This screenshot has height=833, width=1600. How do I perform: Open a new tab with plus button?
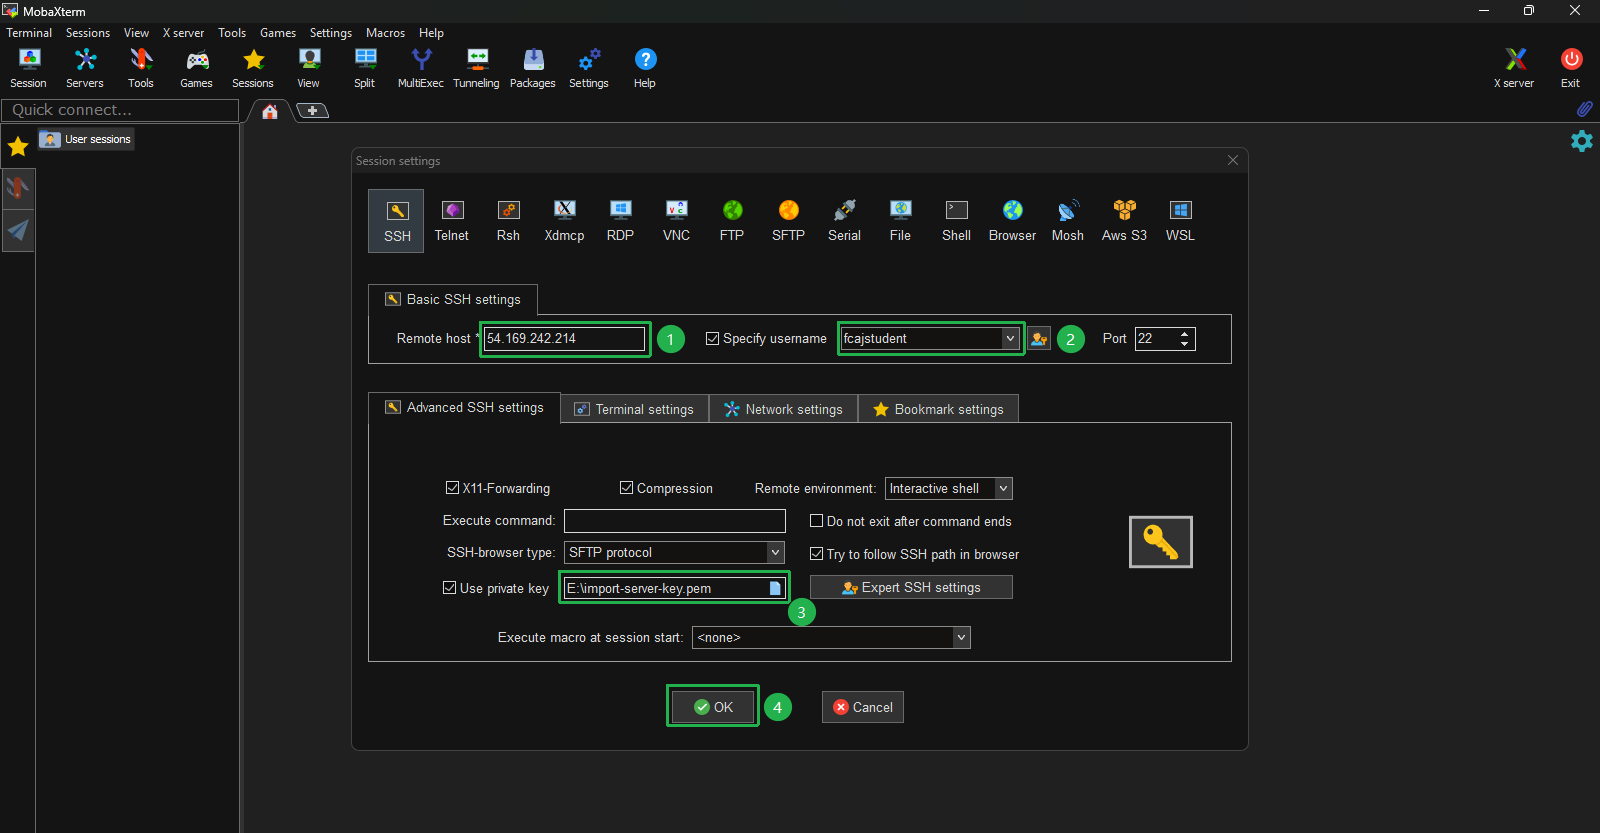point(313,110)
